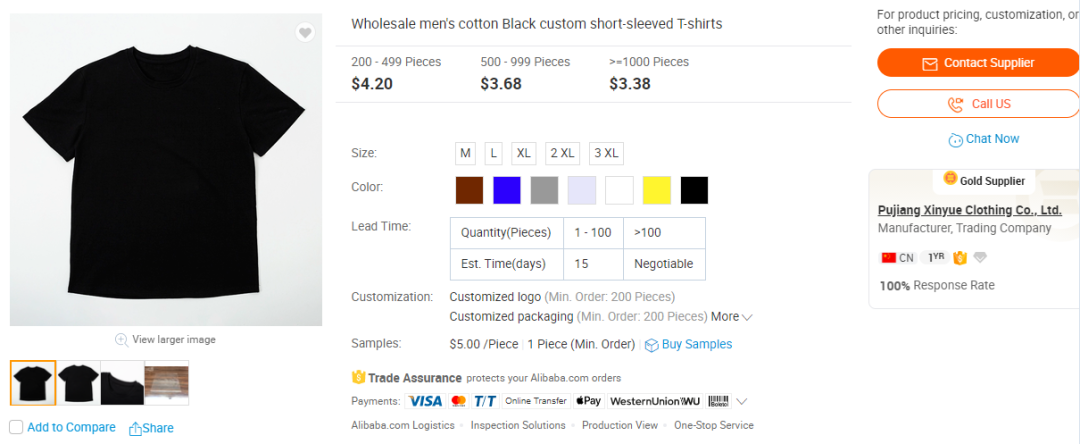The height and width of the screenshot is (444, 1080).
Task: Open the Inspection Solutions link
Action: click(x=518, y=425)
